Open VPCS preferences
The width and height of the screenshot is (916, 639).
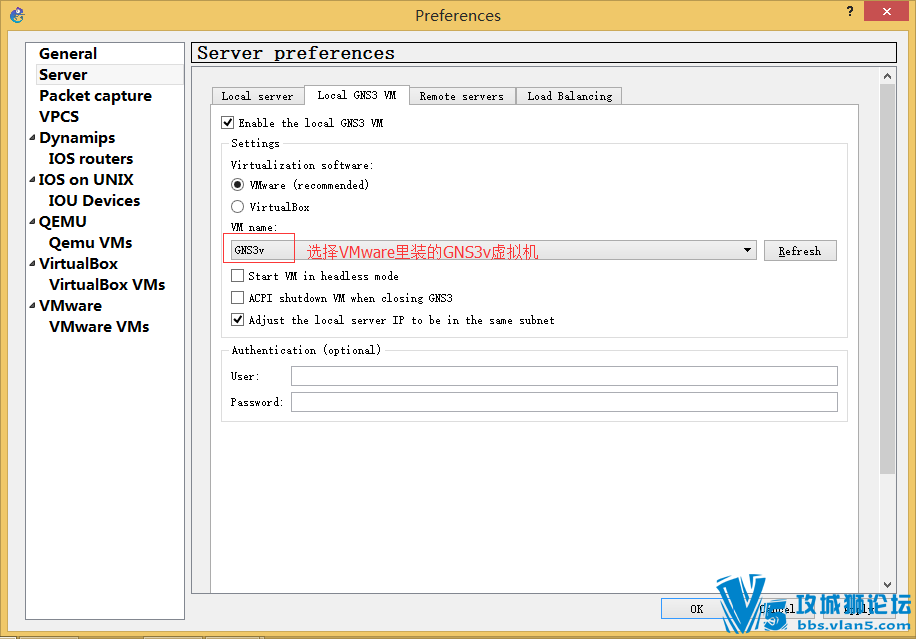pos(59,117)
